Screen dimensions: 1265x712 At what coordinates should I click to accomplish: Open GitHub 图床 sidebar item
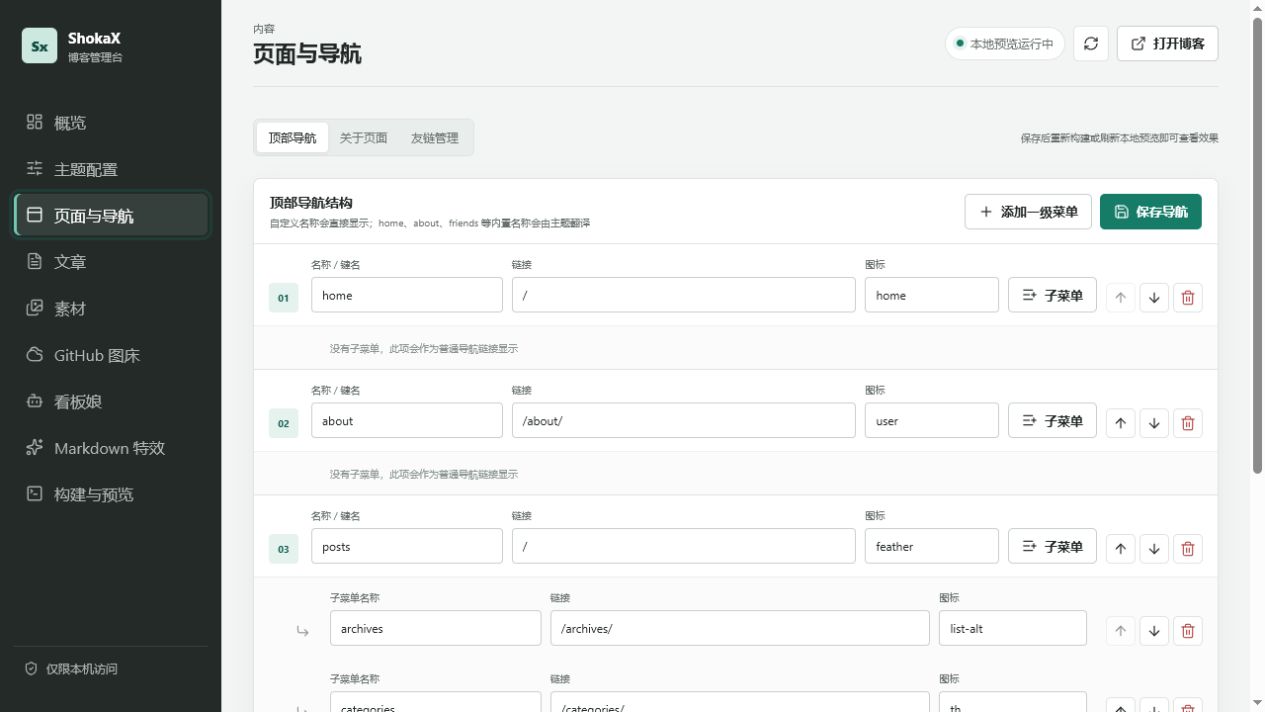pos(110,355)
